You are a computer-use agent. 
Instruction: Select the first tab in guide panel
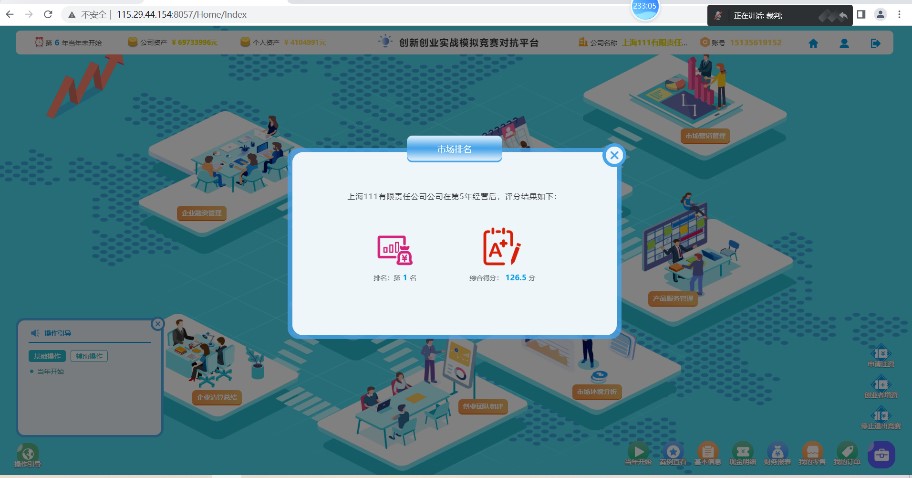46,356
